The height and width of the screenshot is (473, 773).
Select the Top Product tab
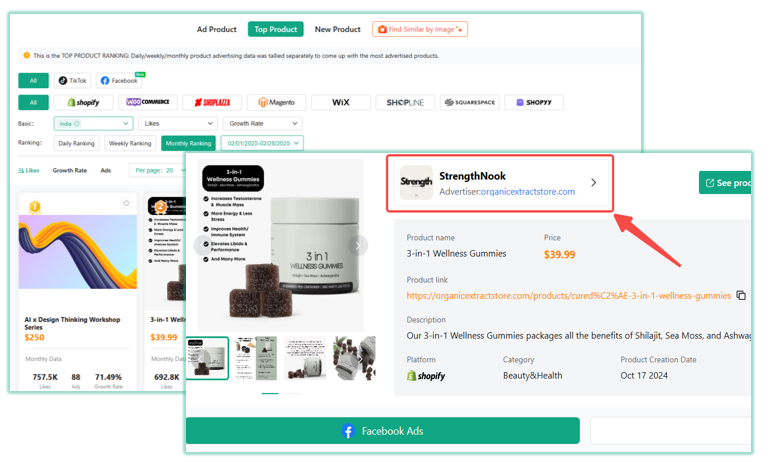[276, 29]
